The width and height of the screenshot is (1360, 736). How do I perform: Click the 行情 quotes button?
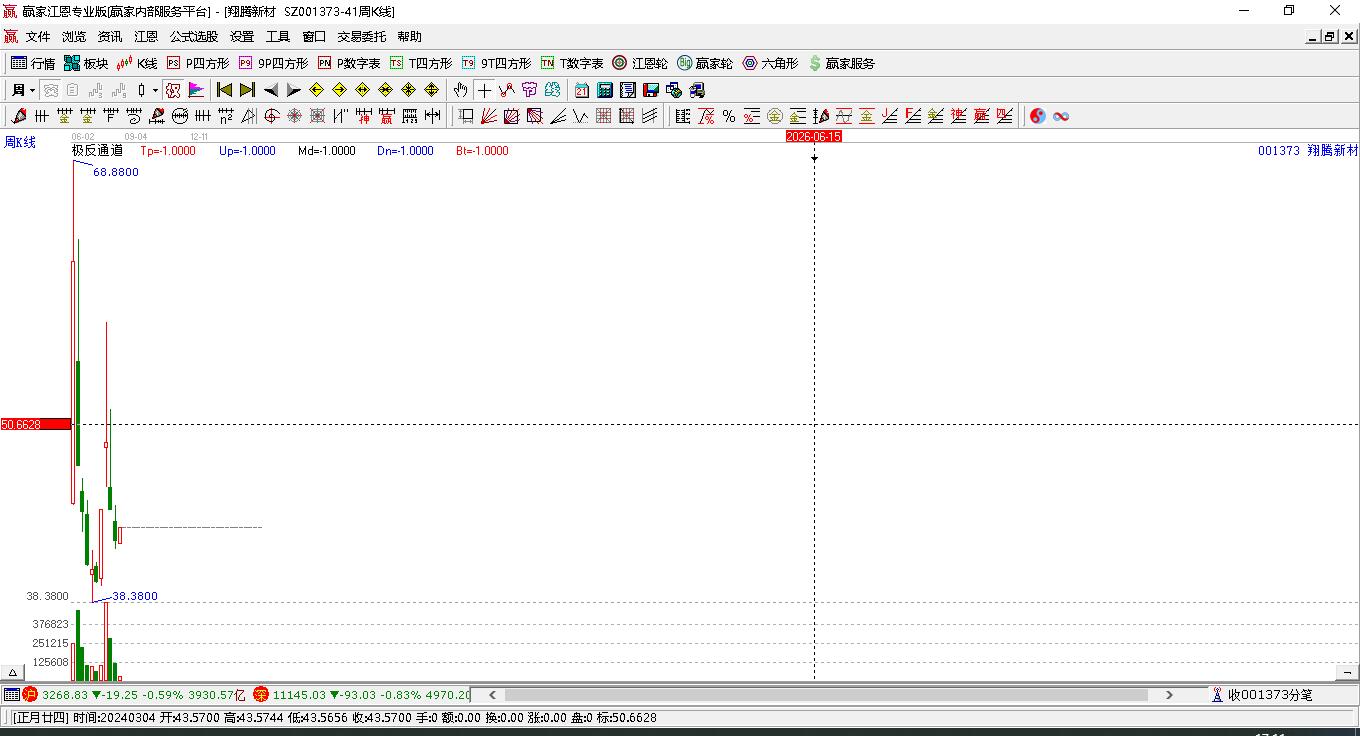tap(33, 63)
